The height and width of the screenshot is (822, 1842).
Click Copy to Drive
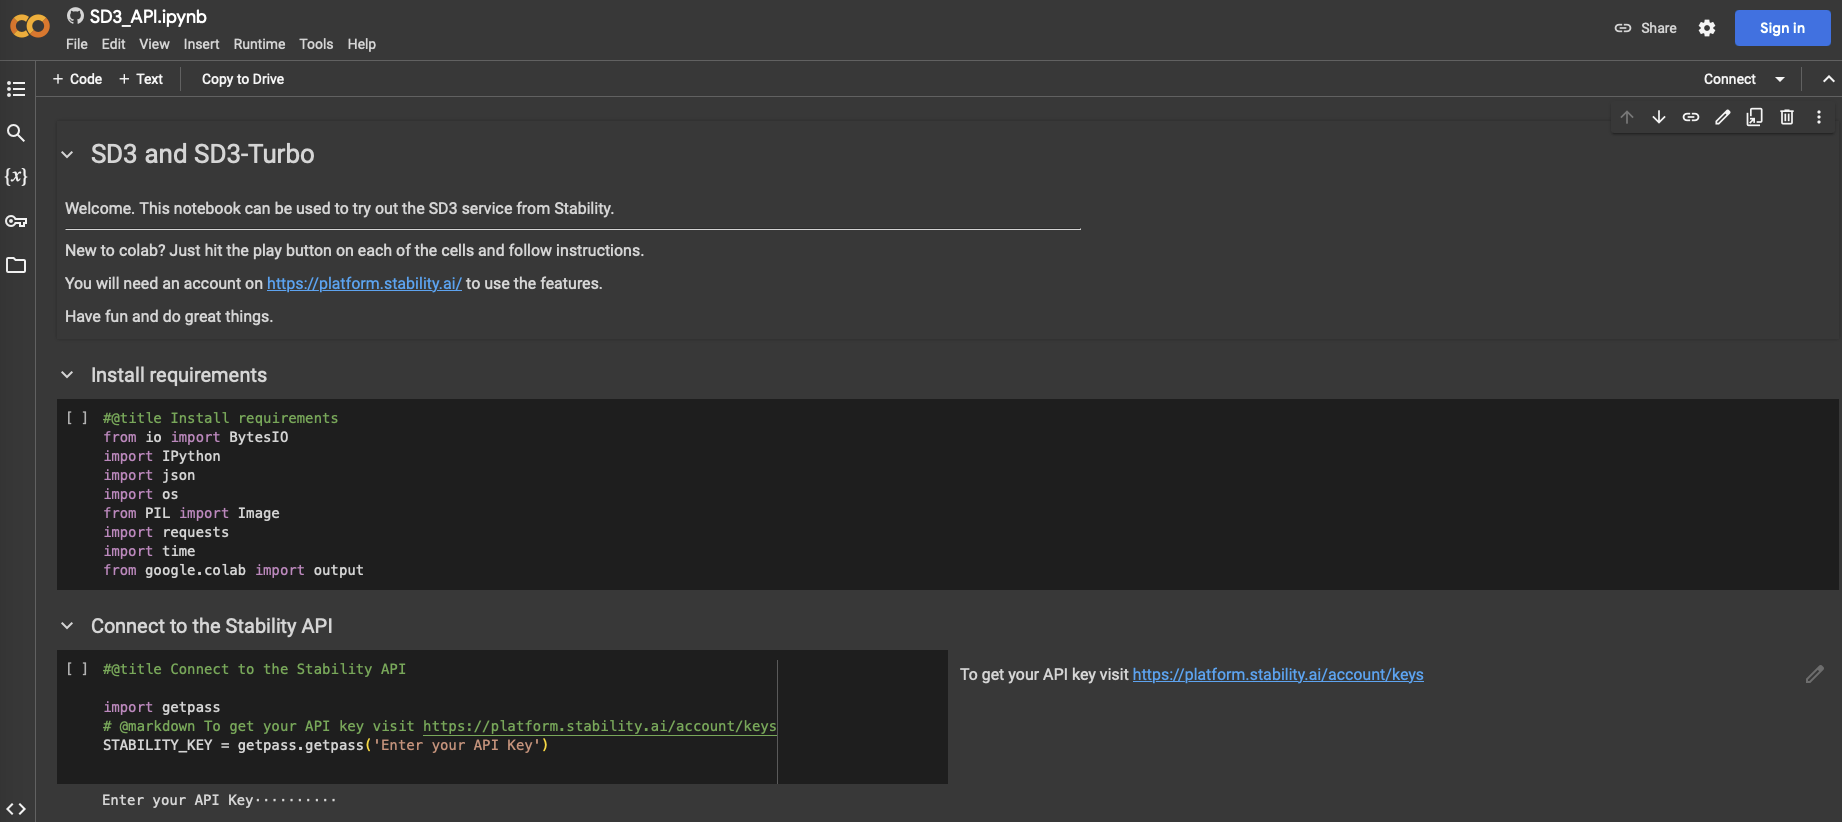point(243,79)
